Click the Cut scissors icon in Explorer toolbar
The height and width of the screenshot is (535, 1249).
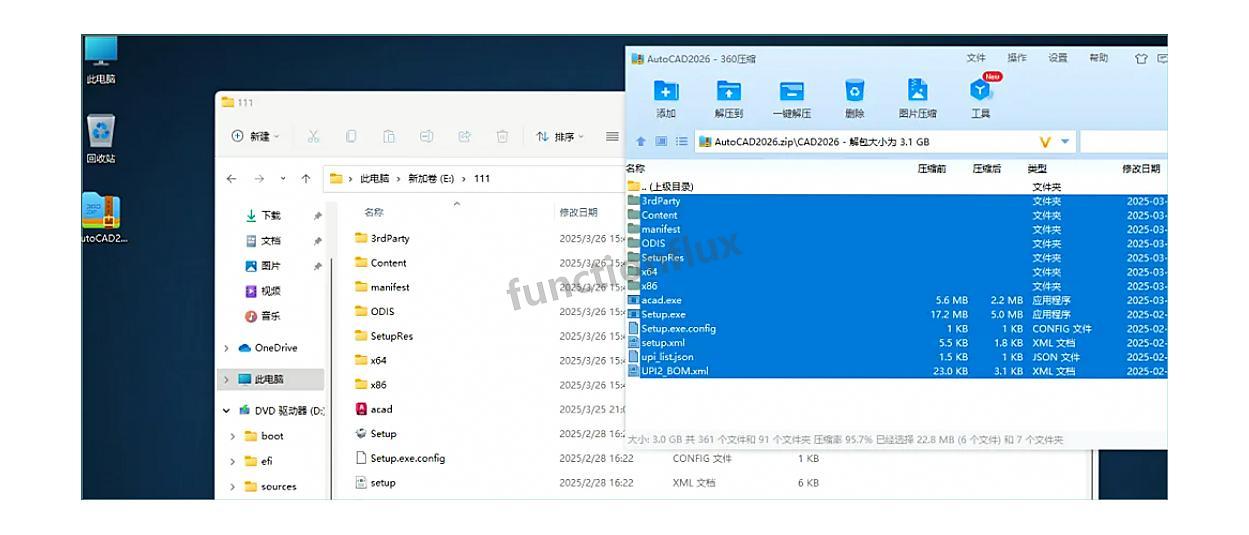point(313,136)
